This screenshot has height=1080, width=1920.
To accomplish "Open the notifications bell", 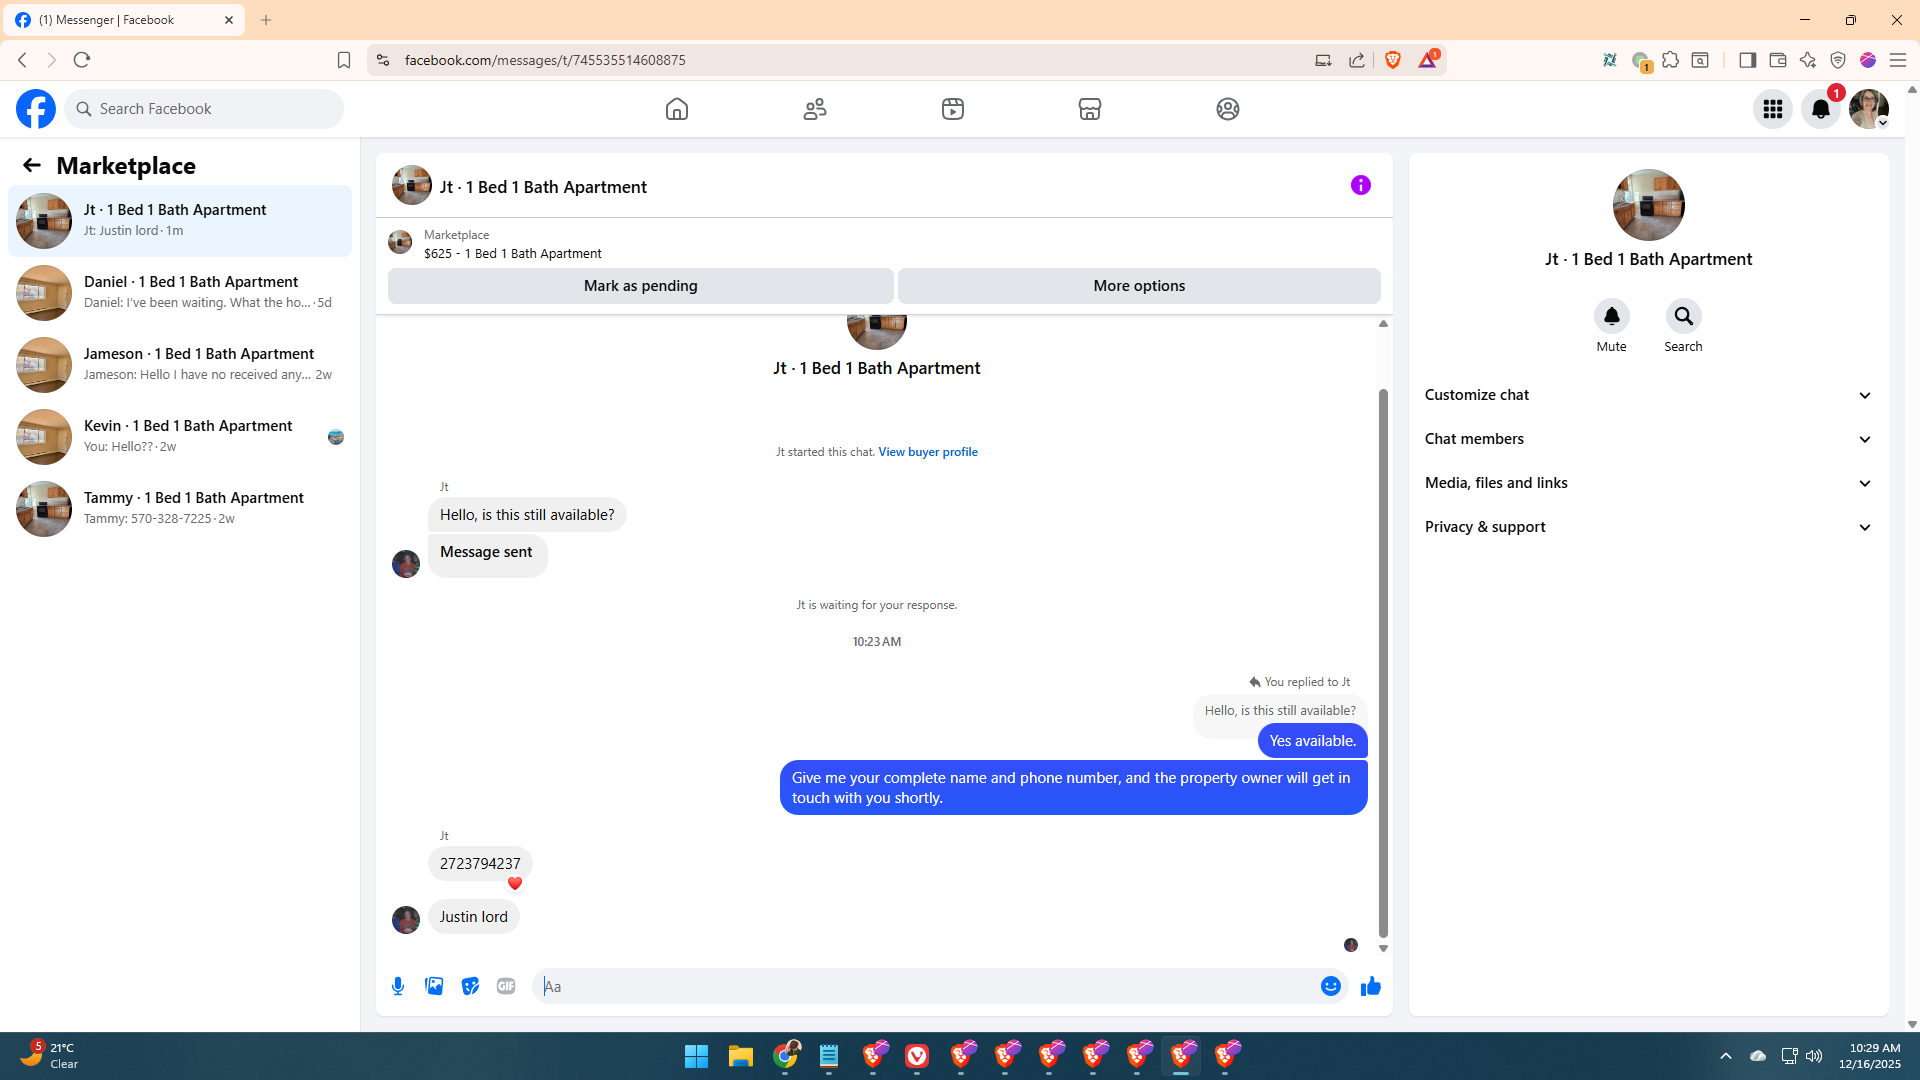I will 1821,109.
